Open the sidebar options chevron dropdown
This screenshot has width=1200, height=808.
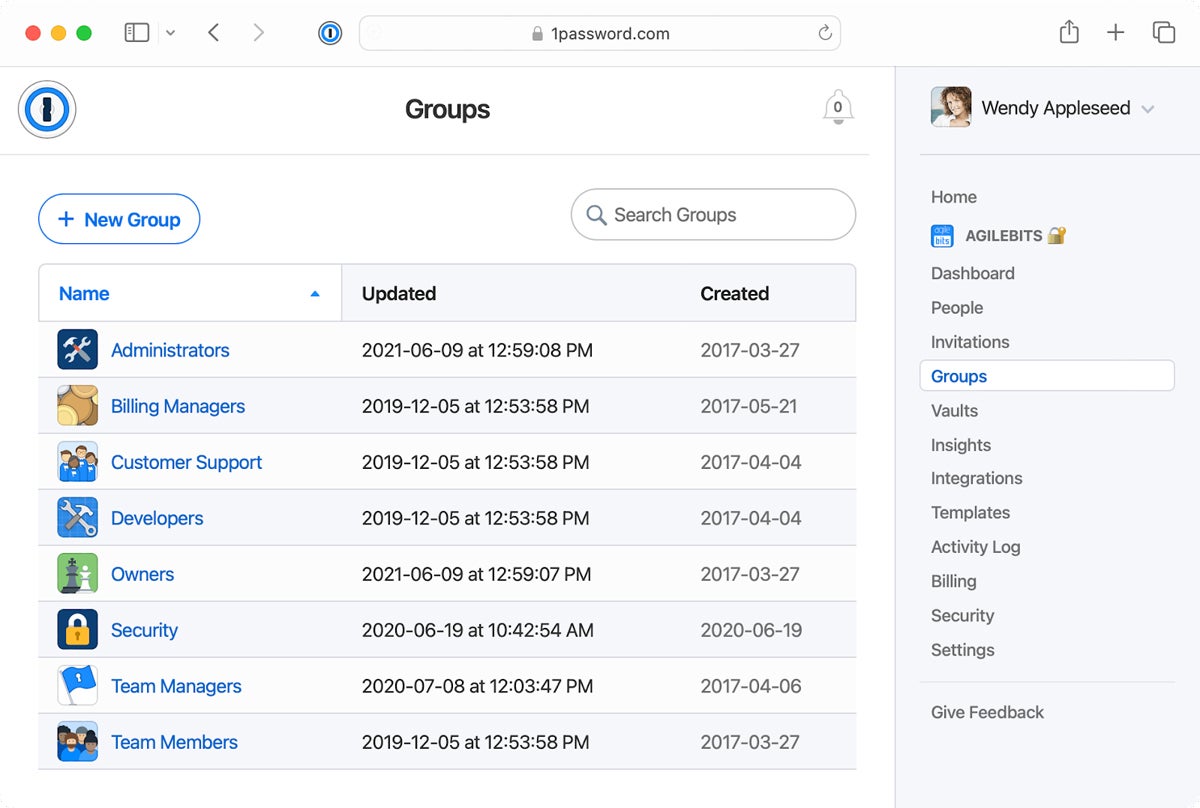point(170,33)
